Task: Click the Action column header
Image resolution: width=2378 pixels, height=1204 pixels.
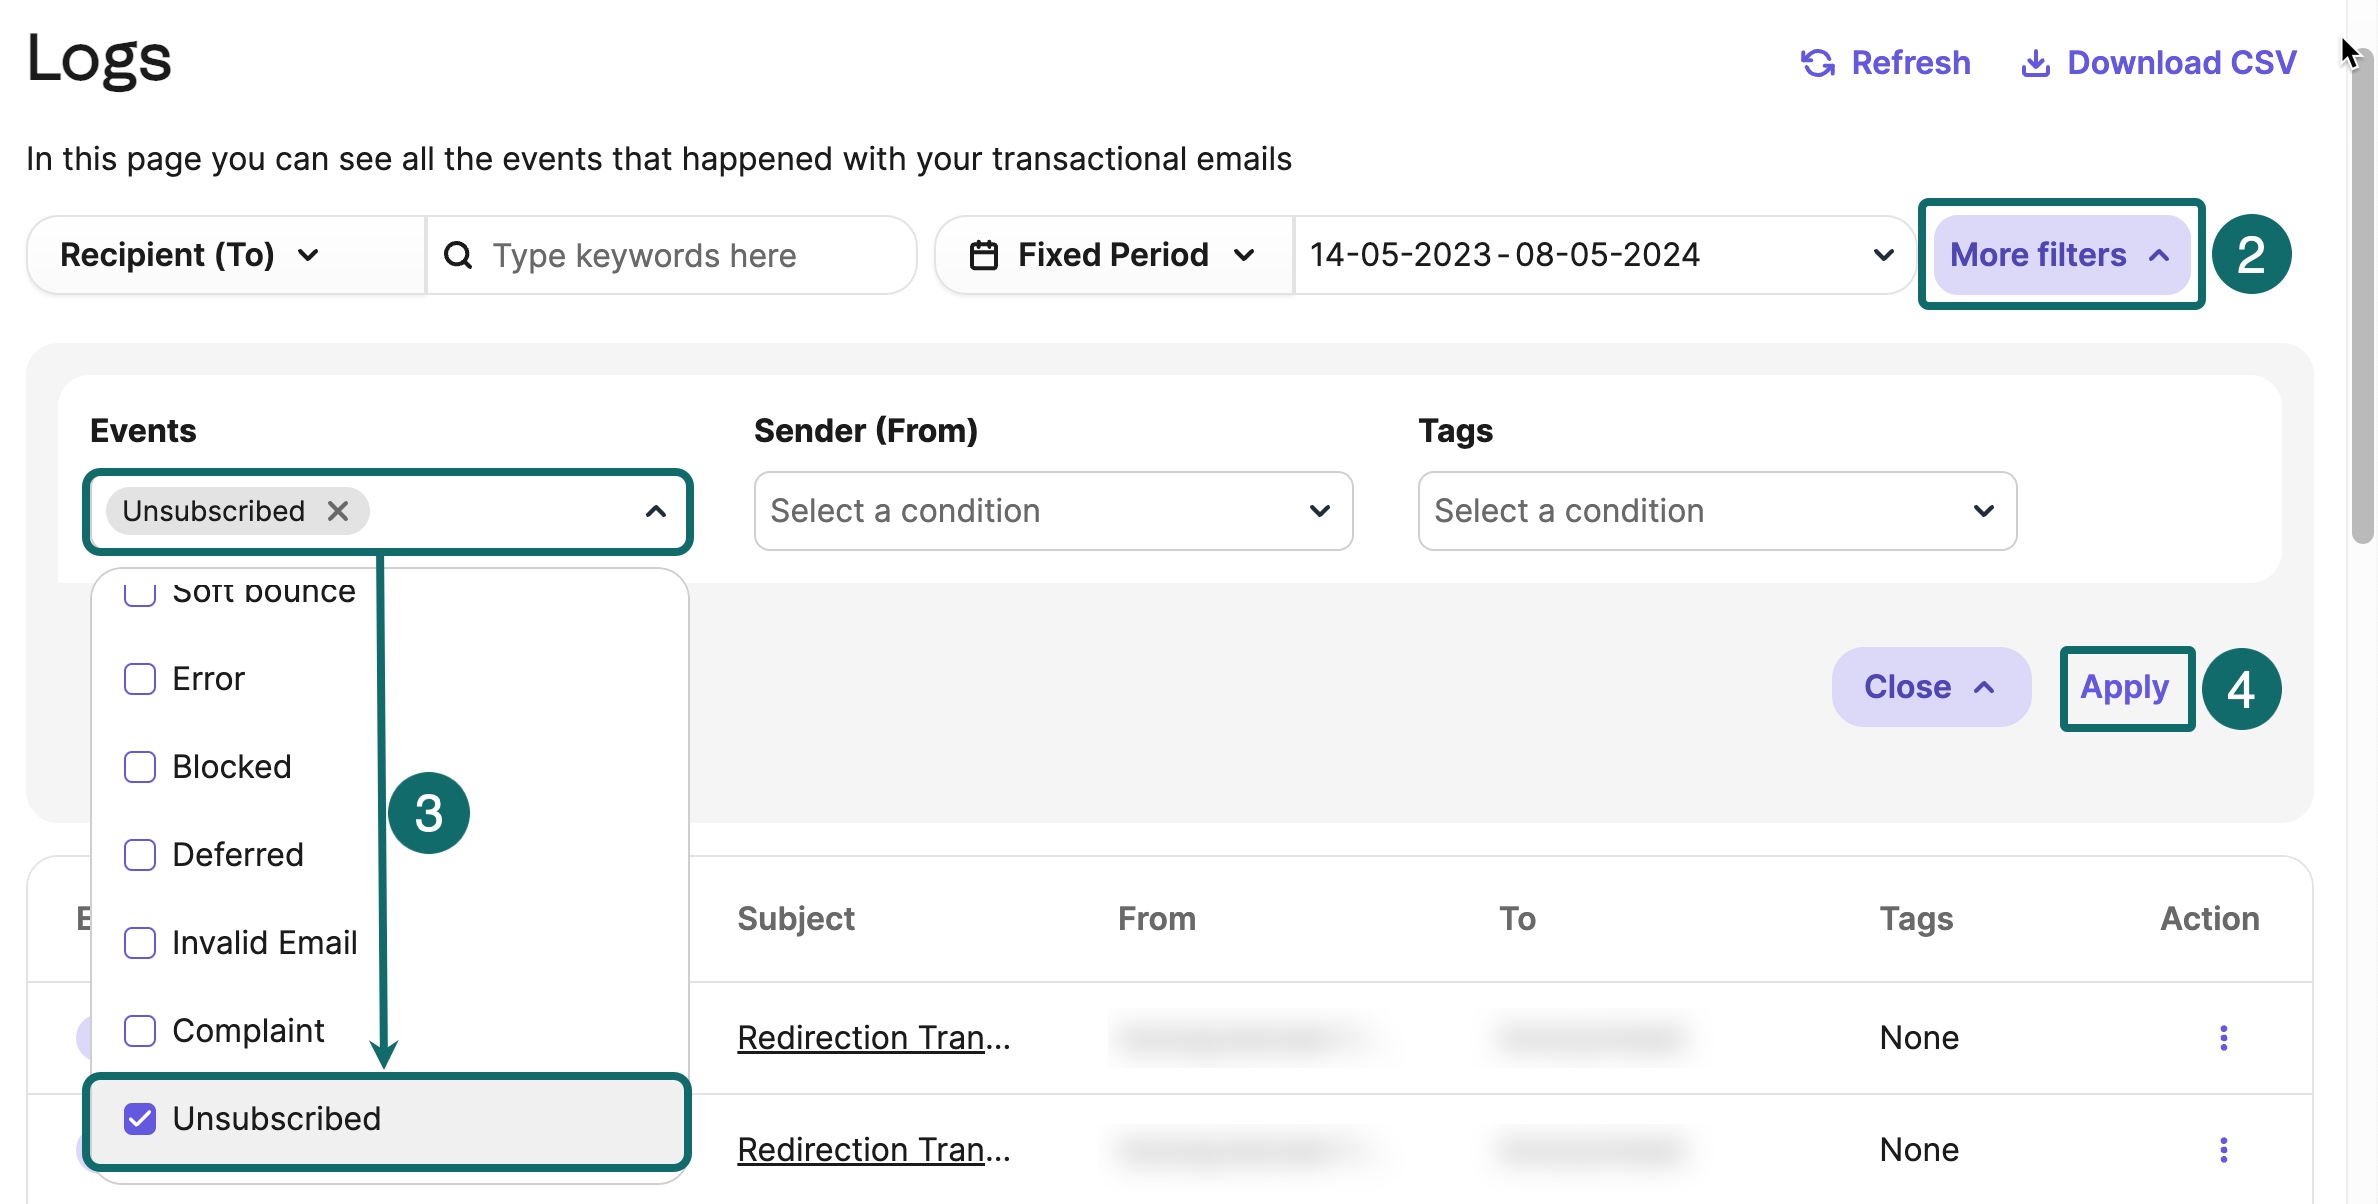Action: coord(2210,919)
